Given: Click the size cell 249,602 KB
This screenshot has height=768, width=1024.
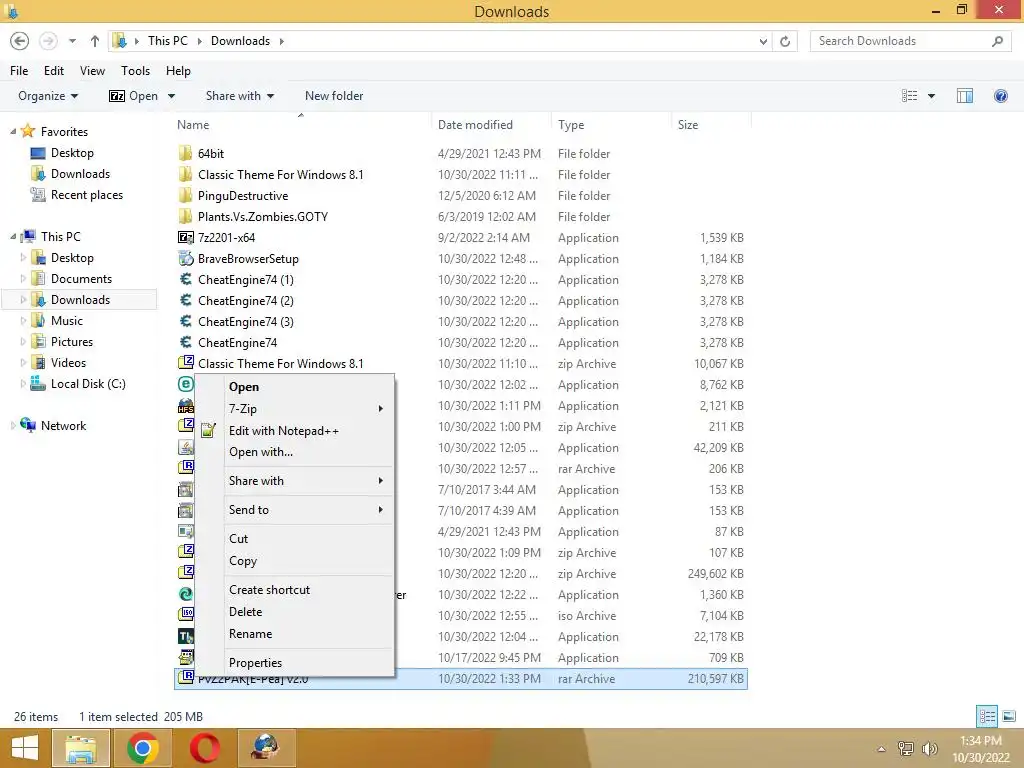Looking at the screenshot, I should pos(715,573).
